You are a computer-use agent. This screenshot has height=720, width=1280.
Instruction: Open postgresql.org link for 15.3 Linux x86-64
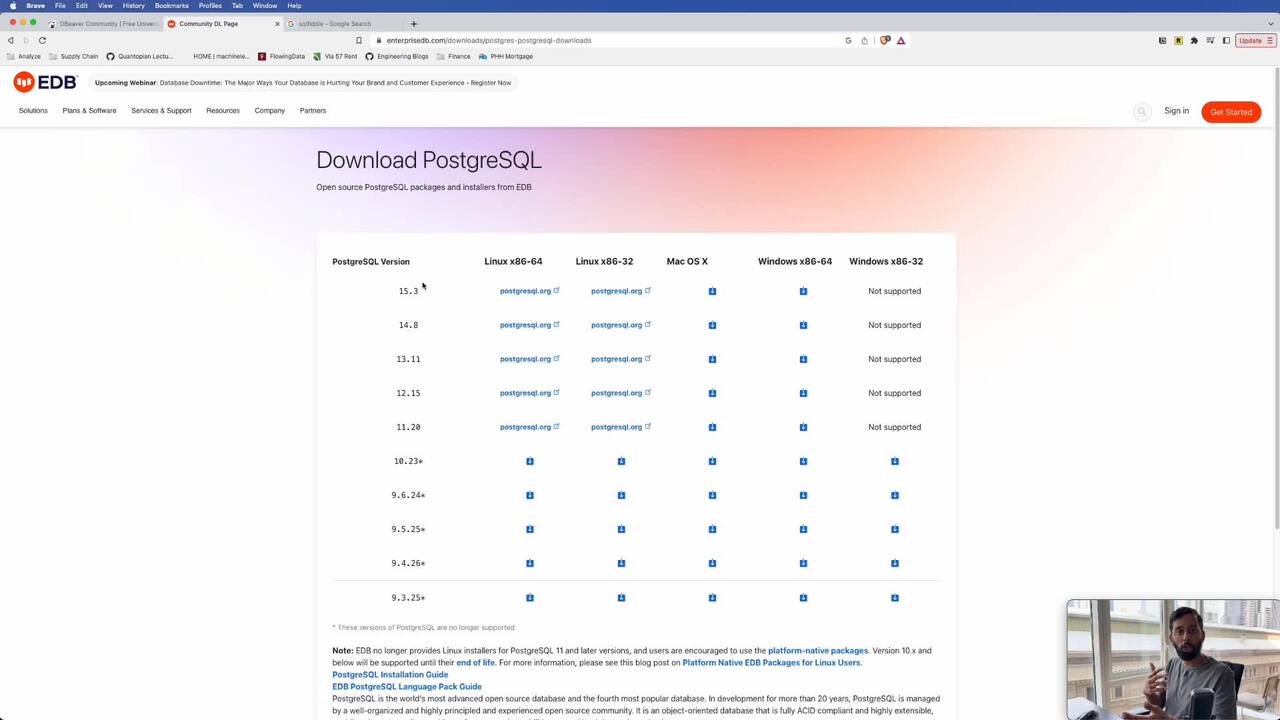pos(529,291)
